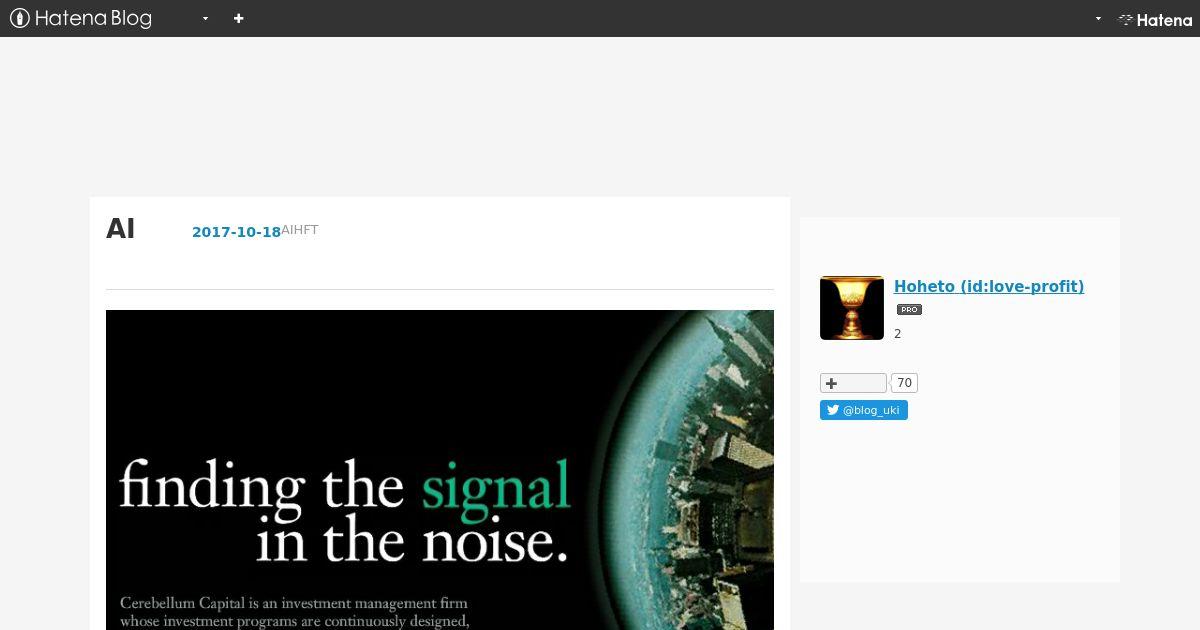The height and width of the screenshot is (630, 1200).
Task: Open the Hatena logo at top right
Action: coord(1155,19)
